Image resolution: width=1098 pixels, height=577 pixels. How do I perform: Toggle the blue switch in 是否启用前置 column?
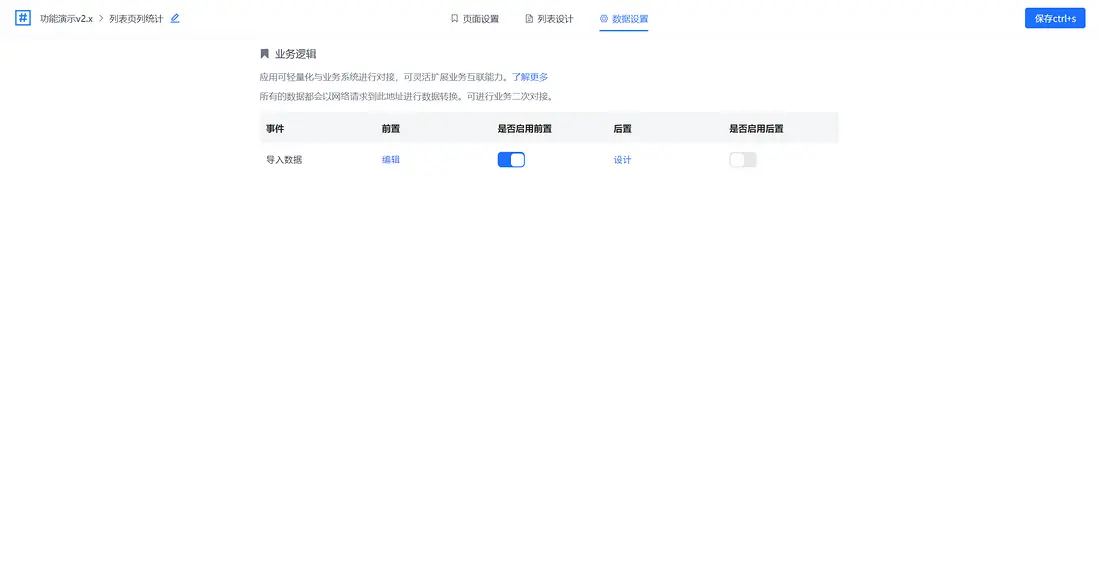(x=511, y=159)
